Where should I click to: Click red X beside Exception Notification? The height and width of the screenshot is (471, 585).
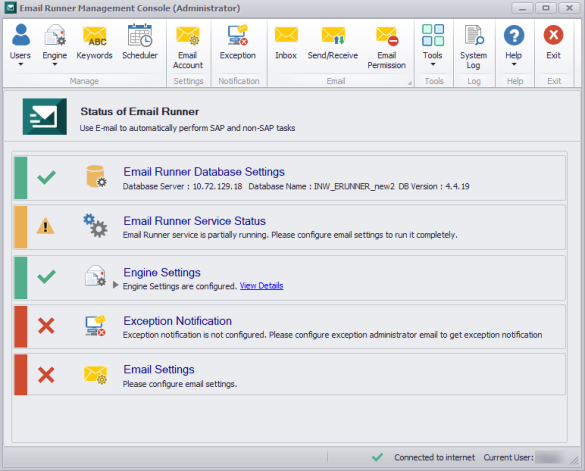click(46, 325)
